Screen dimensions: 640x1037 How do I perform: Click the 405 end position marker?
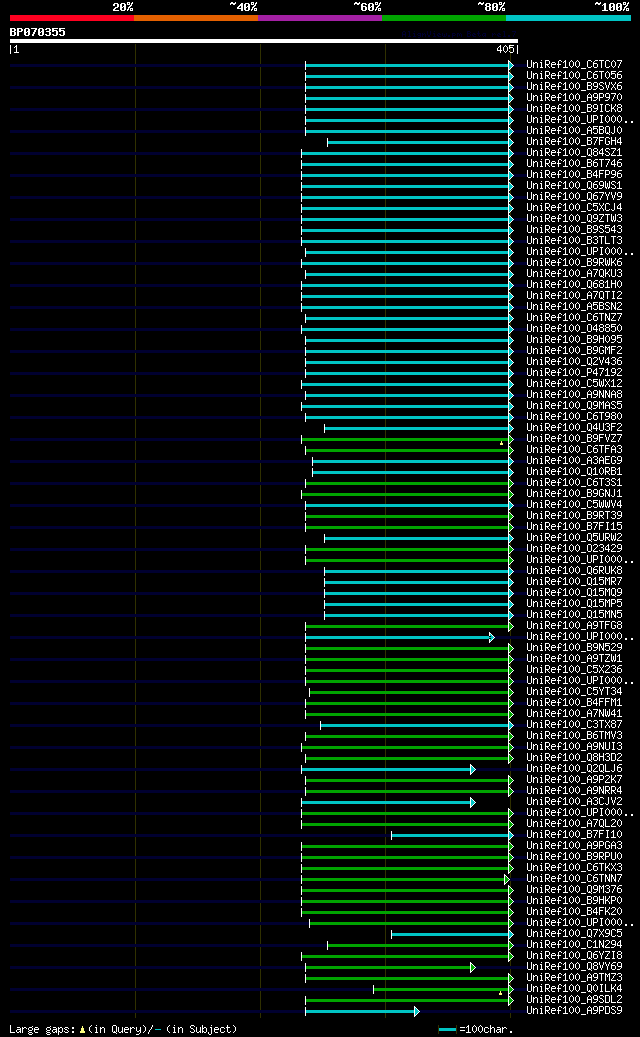point(505,50)
